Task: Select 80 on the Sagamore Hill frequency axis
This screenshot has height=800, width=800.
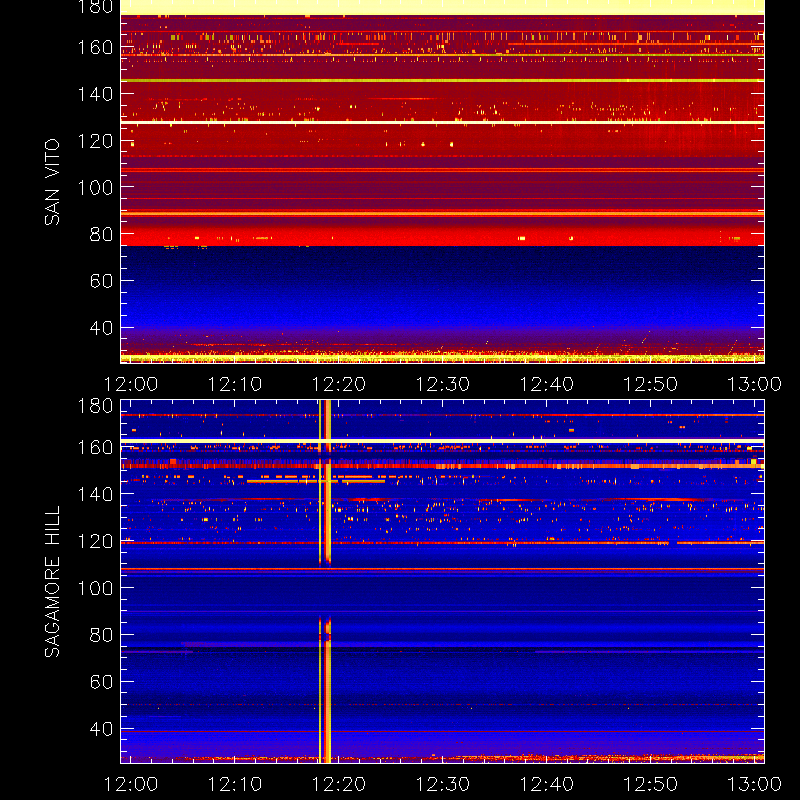Action: tap(101, 635)
